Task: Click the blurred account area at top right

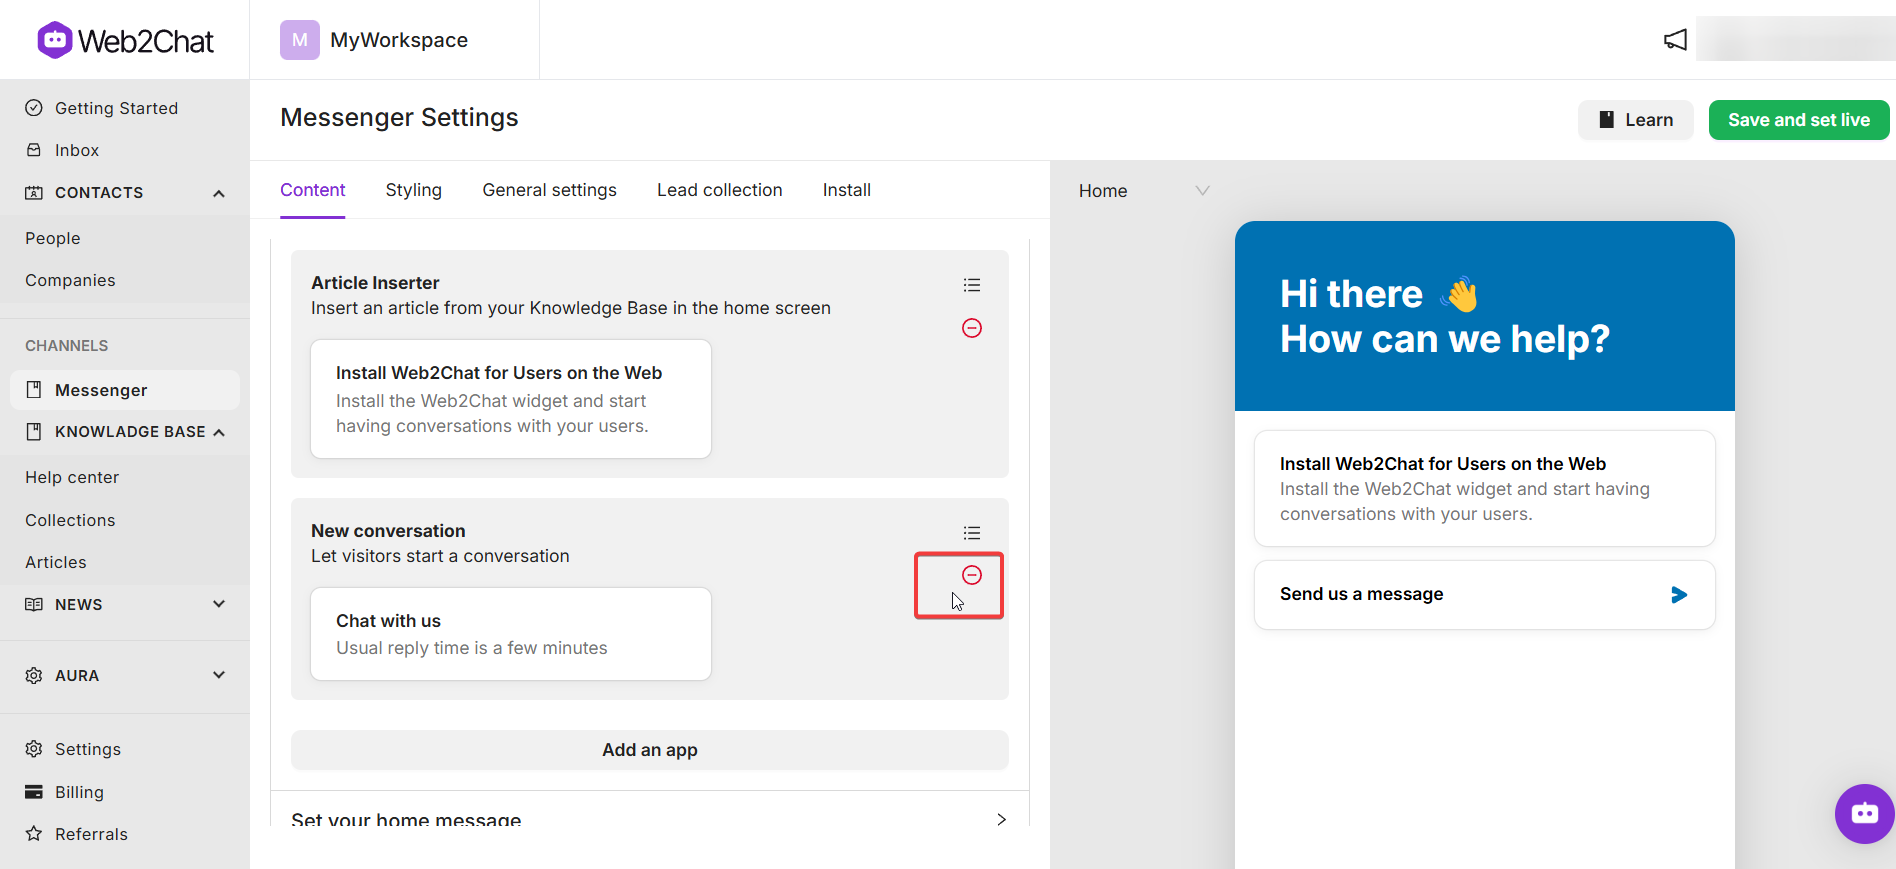Action: pyautogui.click(x=1795, y=40)
